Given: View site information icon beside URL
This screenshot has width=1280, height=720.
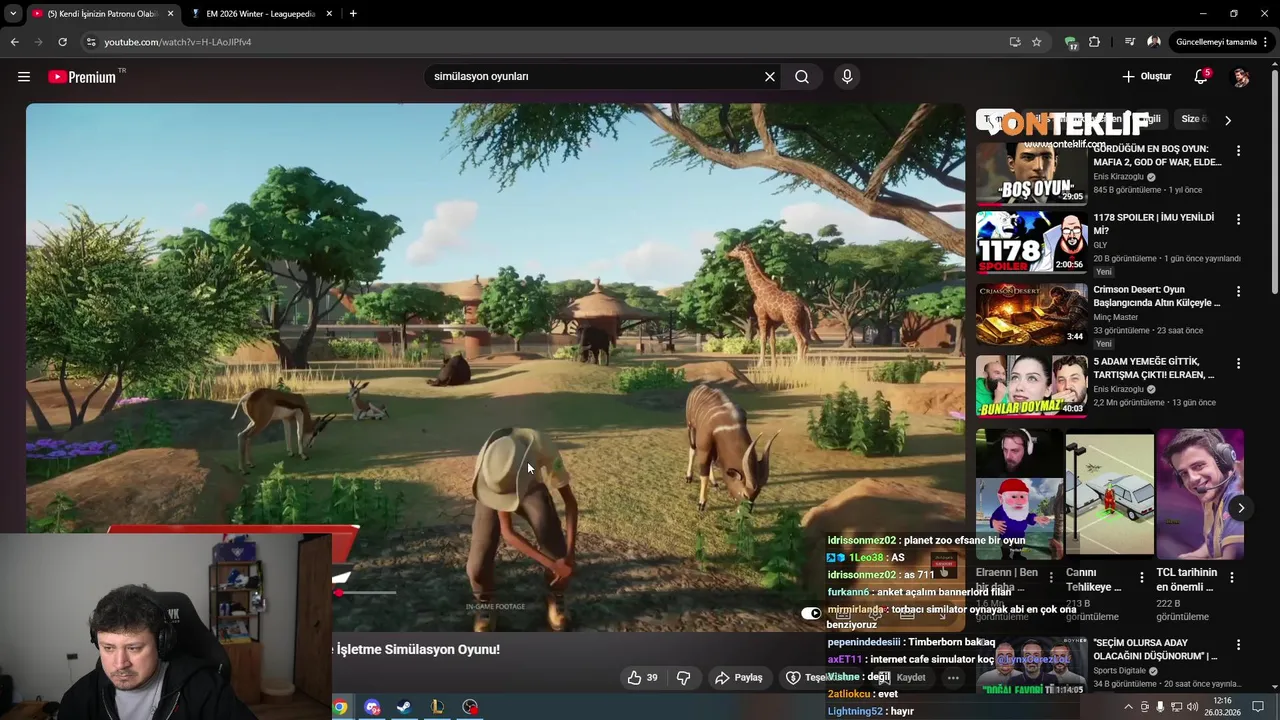Looking at the screenshot, I should [x=91, y=42].
